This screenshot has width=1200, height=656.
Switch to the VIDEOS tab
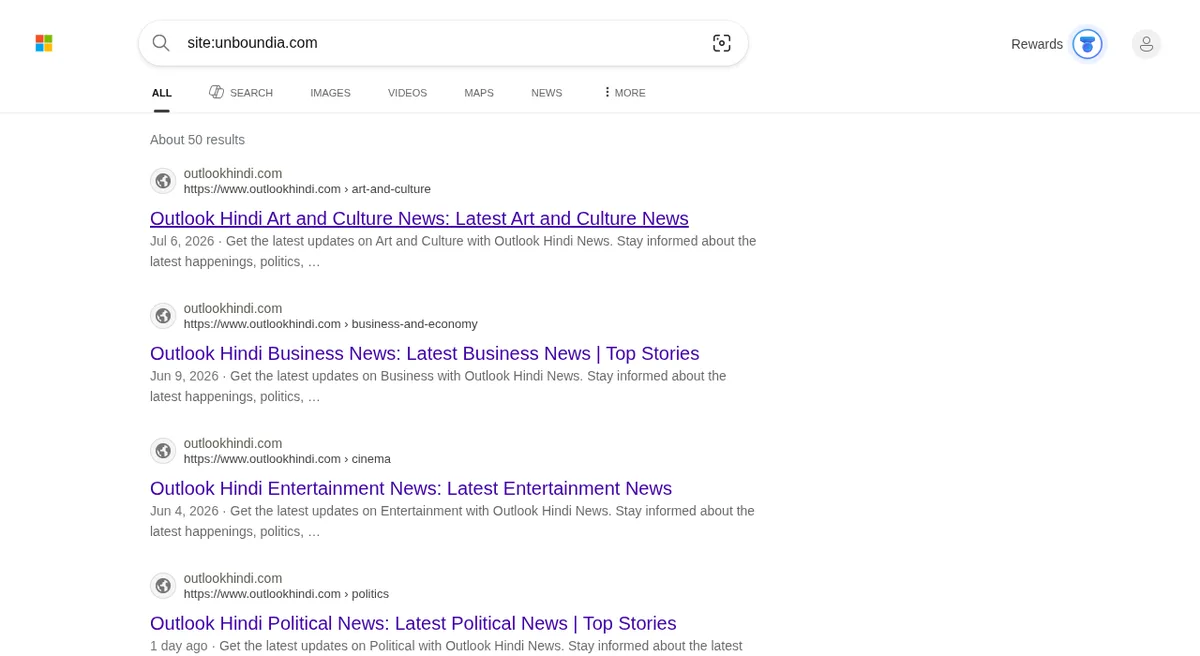(407, 93)
